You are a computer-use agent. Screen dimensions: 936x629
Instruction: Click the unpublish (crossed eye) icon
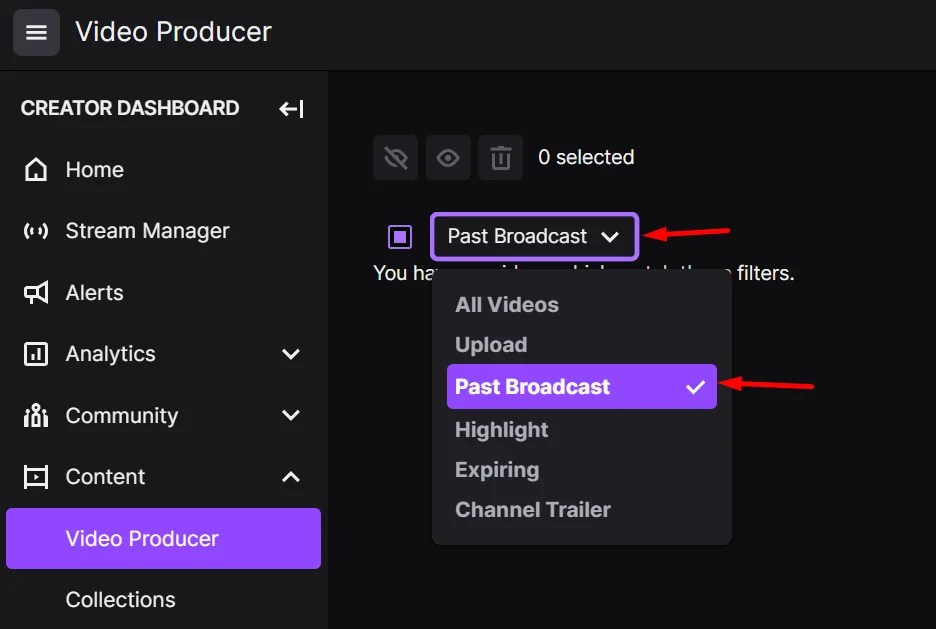point(395,157)
